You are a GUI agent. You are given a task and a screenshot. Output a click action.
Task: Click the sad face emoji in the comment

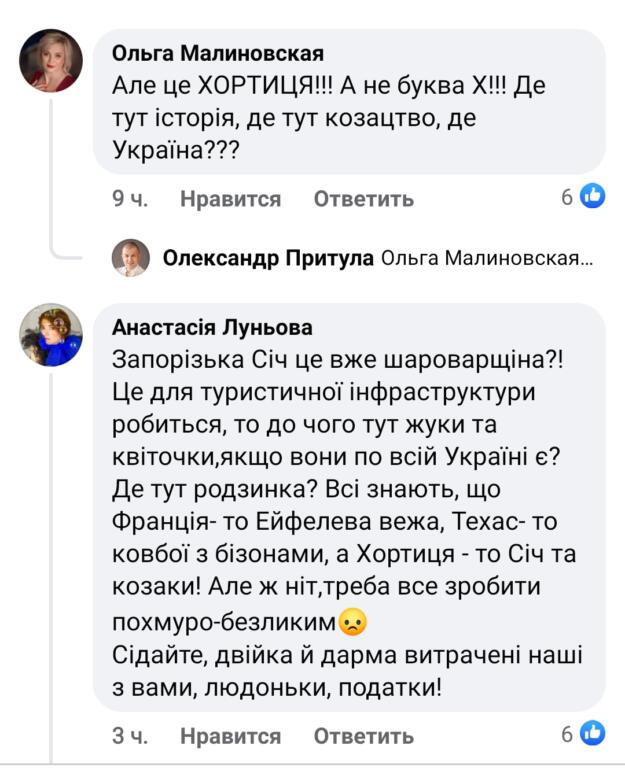[x=353, y=622]
